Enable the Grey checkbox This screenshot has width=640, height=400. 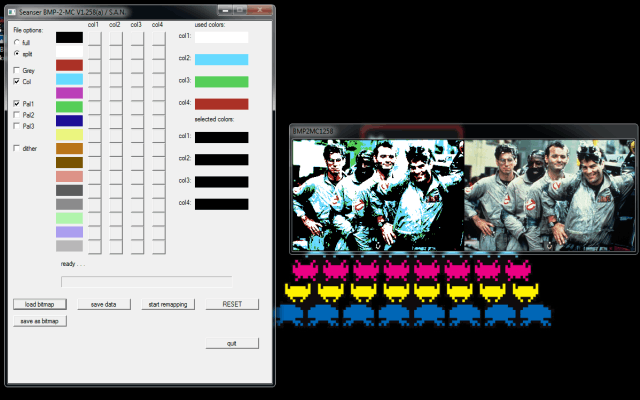[17, 70]
